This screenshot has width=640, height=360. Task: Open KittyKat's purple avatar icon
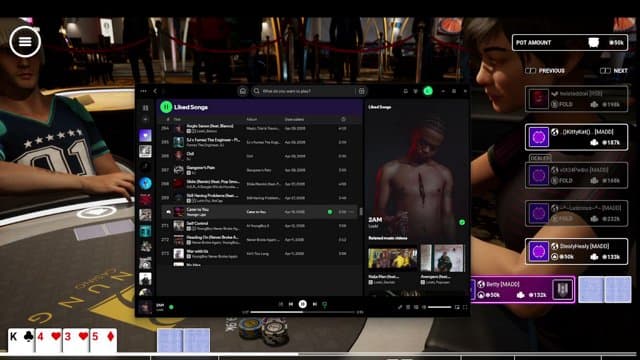pos(539,137)
